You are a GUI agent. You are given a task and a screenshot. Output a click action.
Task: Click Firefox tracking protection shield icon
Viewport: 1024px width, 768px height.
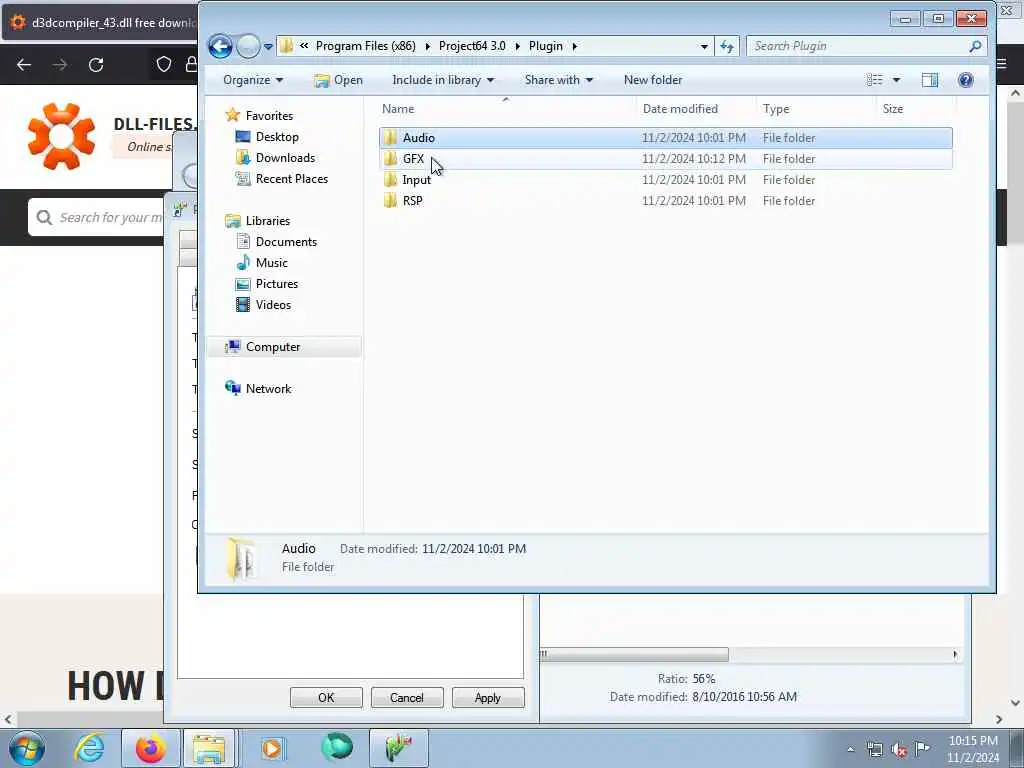(x=163, y=64)
